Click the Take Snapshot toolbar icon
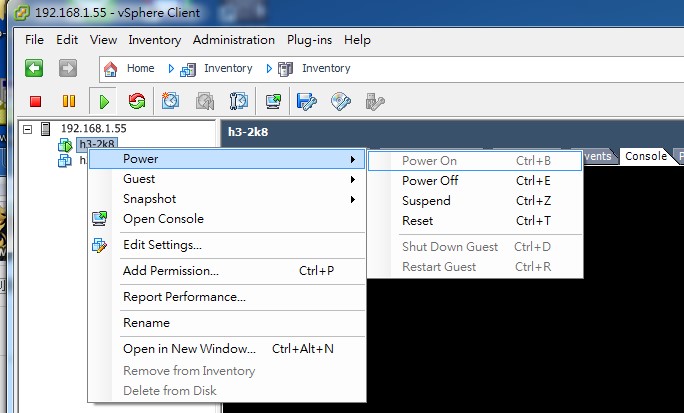 click(170, 101)
